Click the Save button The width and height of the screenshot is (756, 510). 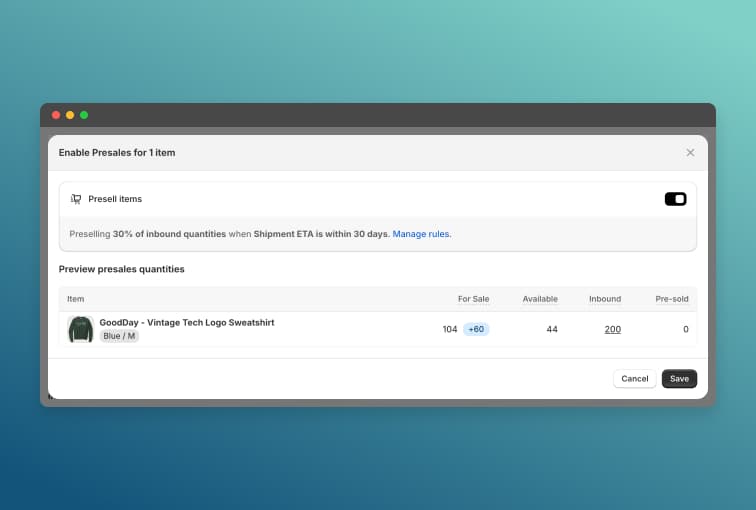coord(679,378)
